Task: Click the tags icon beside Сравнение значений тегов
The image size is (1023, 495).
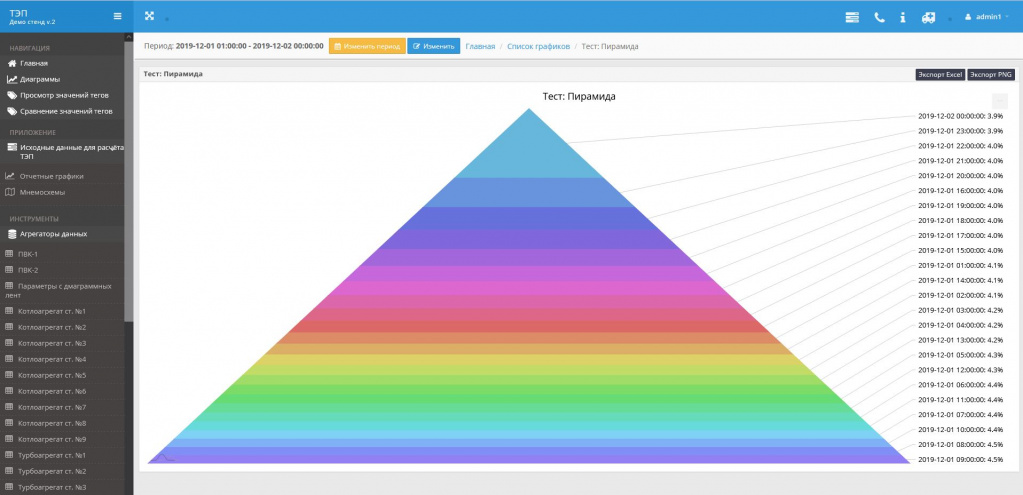Action: click(x=12, y=112)
